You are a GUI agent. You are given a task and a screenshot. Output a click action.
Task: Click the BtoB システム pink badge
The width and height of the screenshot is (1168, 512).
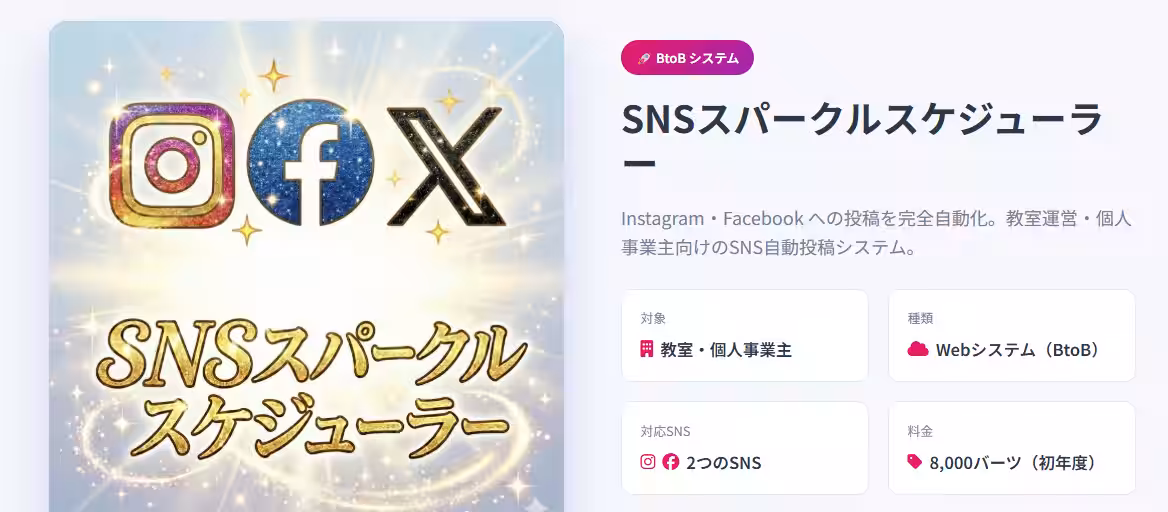click(687, 58)
